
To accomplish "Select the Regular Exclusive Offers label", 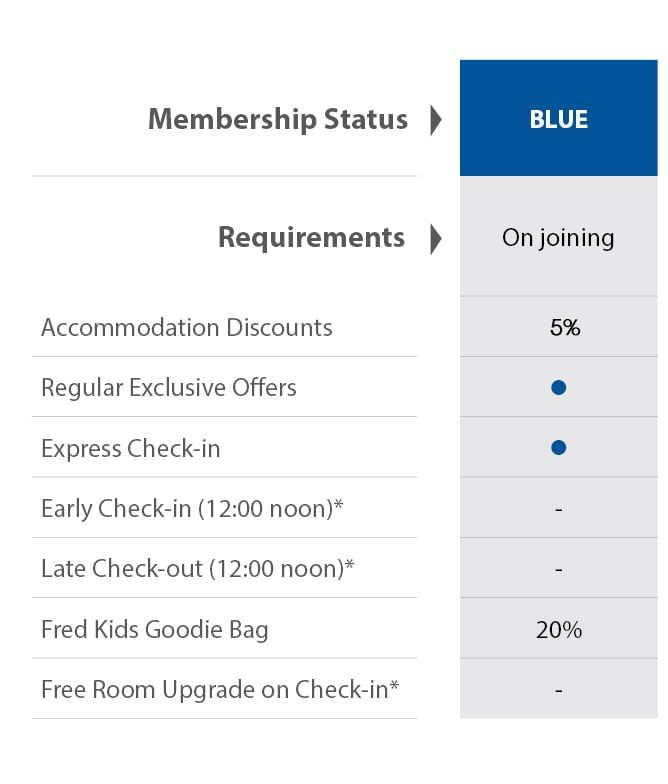I will (x=168, y=388).
